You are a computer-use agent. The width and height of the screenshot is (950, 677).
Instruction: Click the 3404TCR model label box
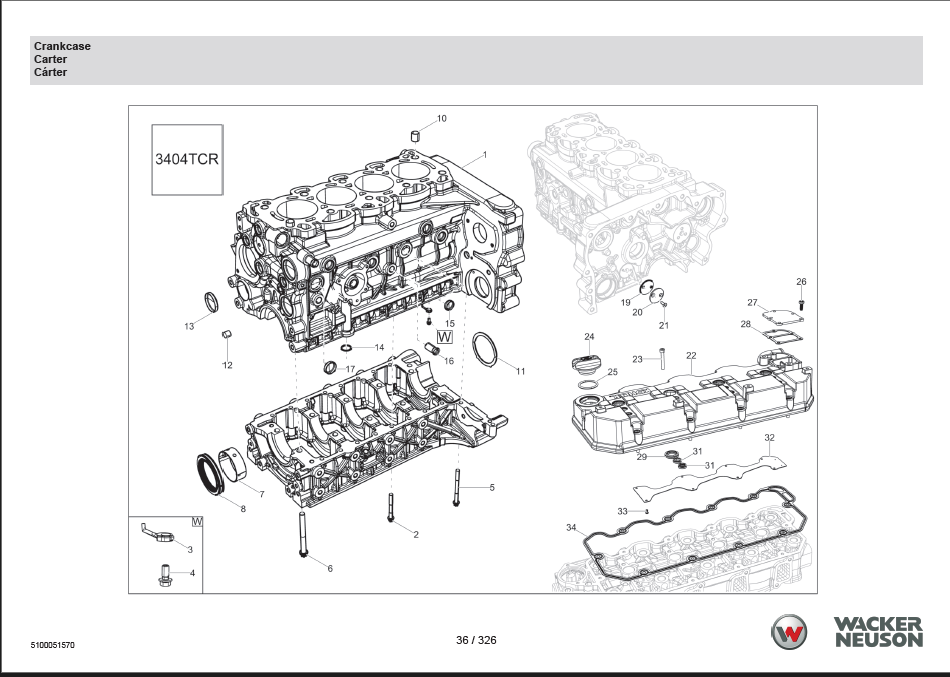(187, 159)
